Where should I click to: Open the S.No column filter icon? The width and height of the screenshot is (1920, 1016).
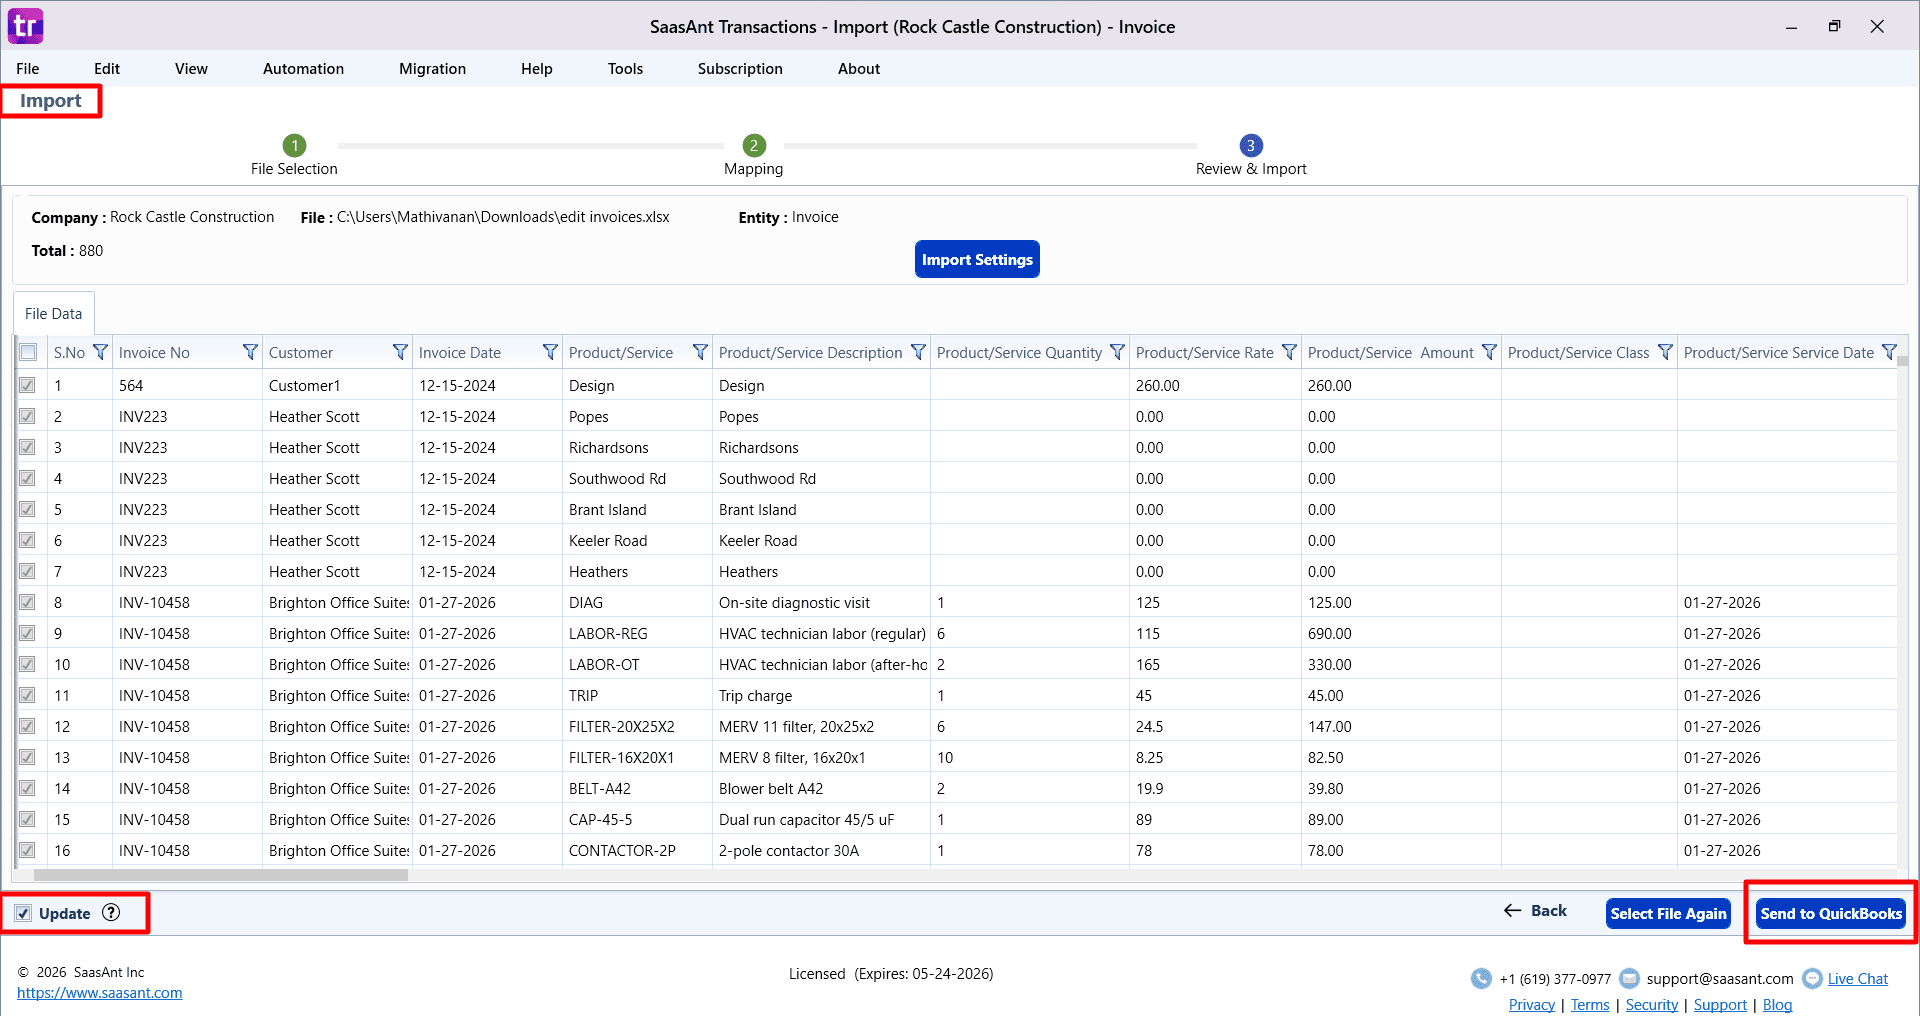[100, 352]
